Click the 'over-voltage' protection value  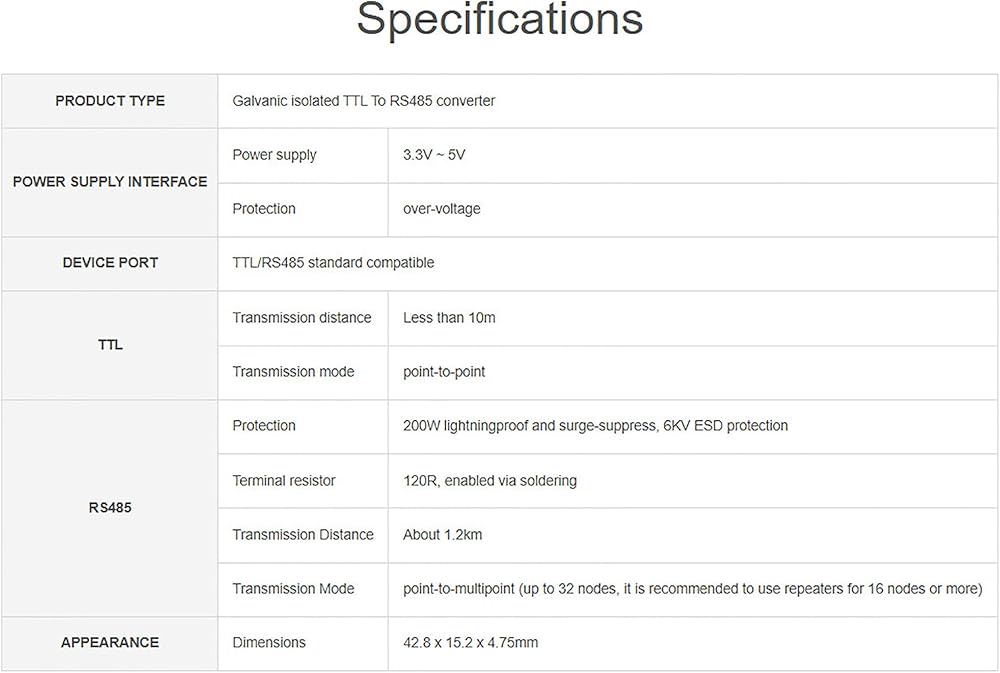point(441,209)
